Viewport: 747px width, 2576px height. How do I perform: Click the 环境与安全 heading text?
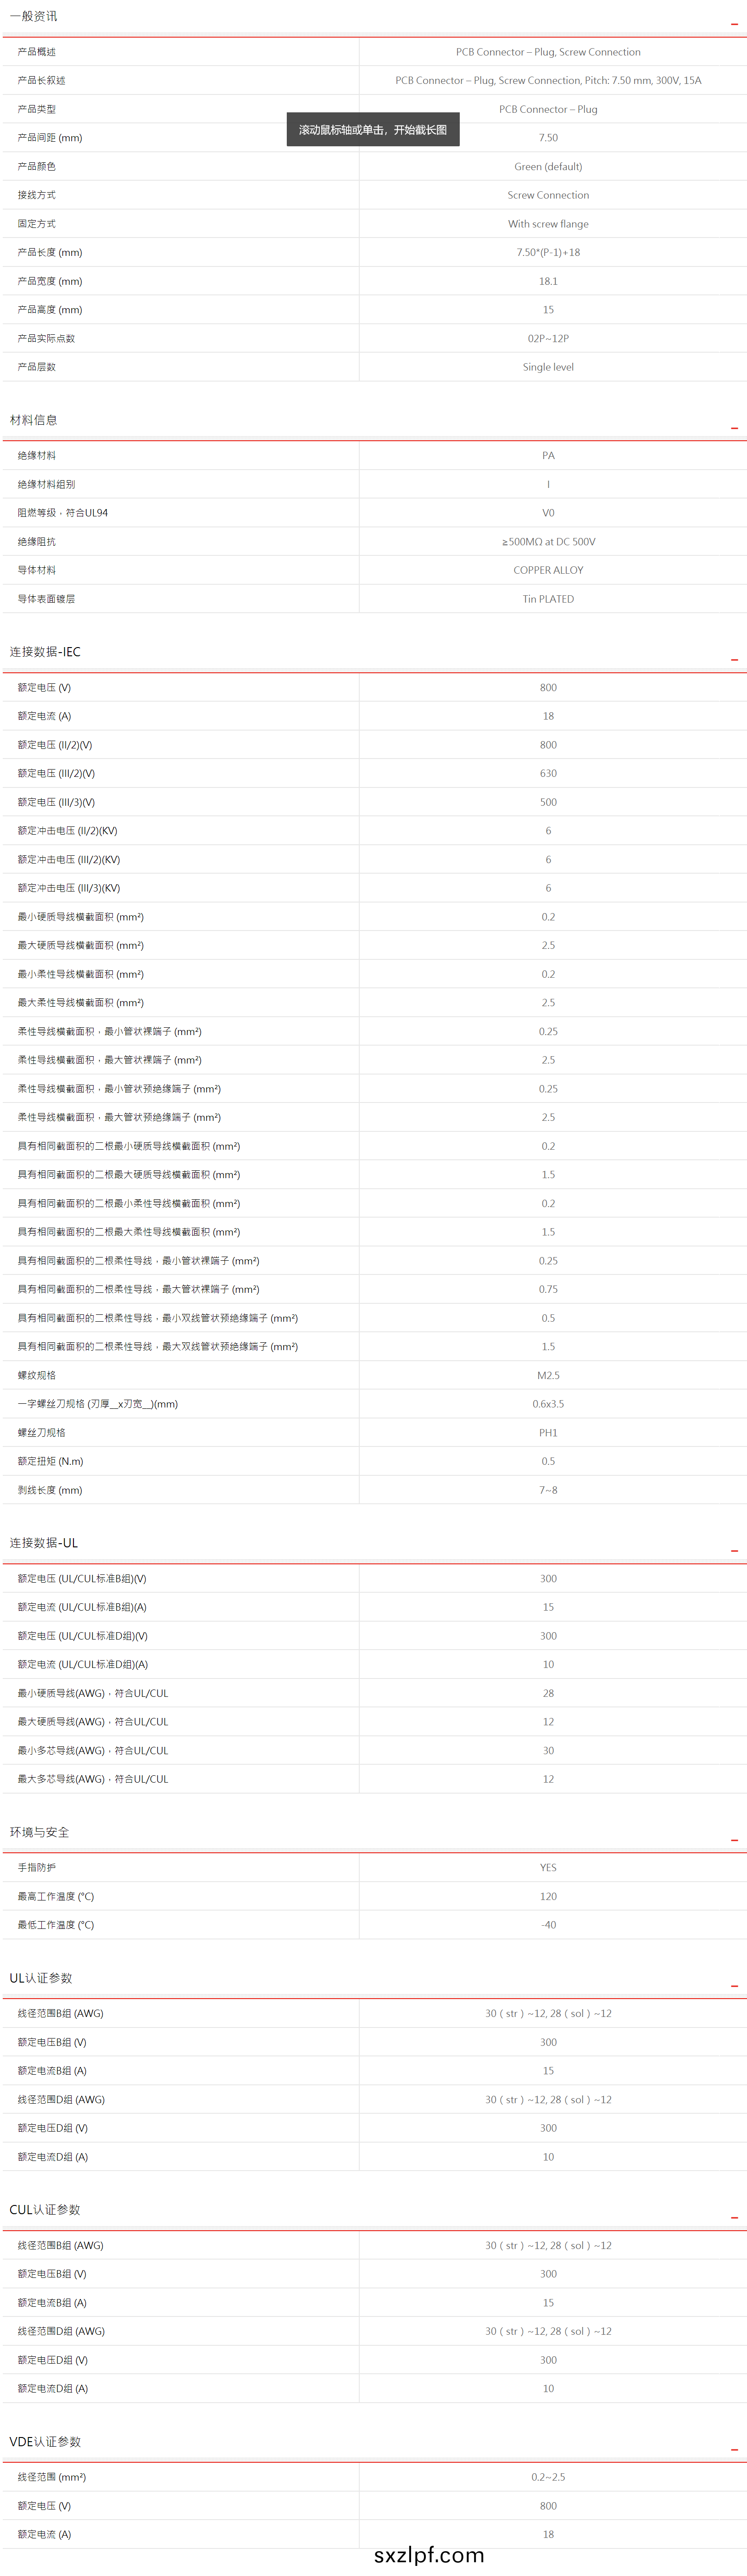[x=40, y=1832]
